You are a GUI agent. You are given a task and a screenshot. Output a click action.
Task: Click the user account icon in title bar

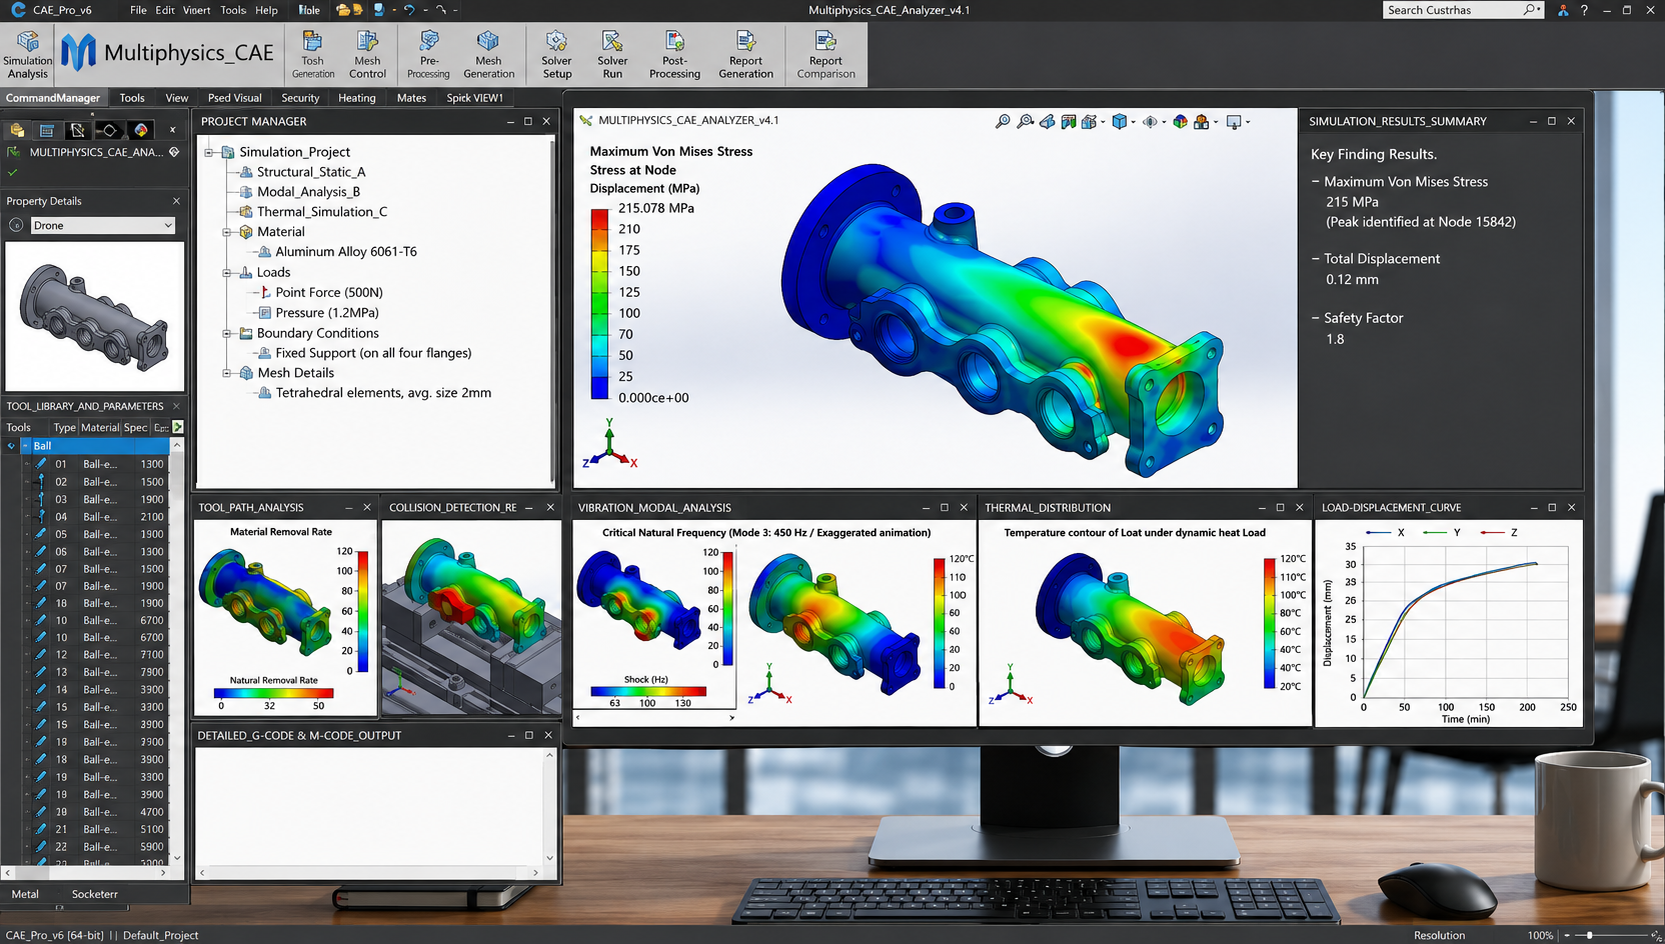pos(1563,10)
